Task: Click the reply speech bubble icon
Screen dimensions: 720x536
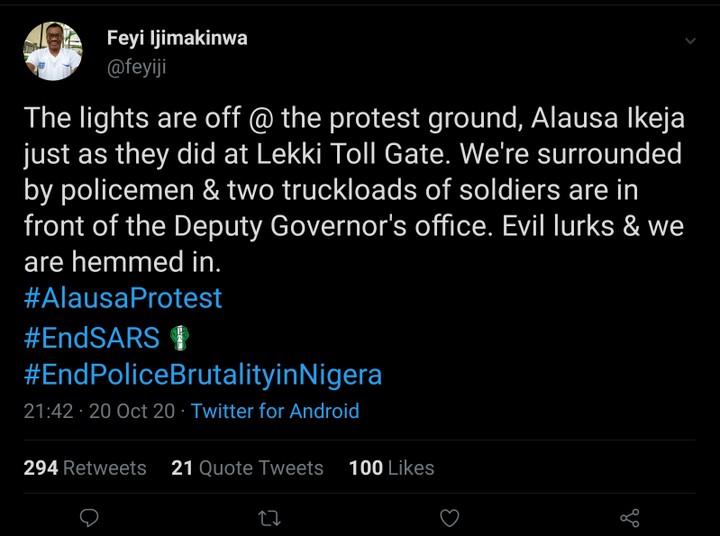Action: click(89, 518)
